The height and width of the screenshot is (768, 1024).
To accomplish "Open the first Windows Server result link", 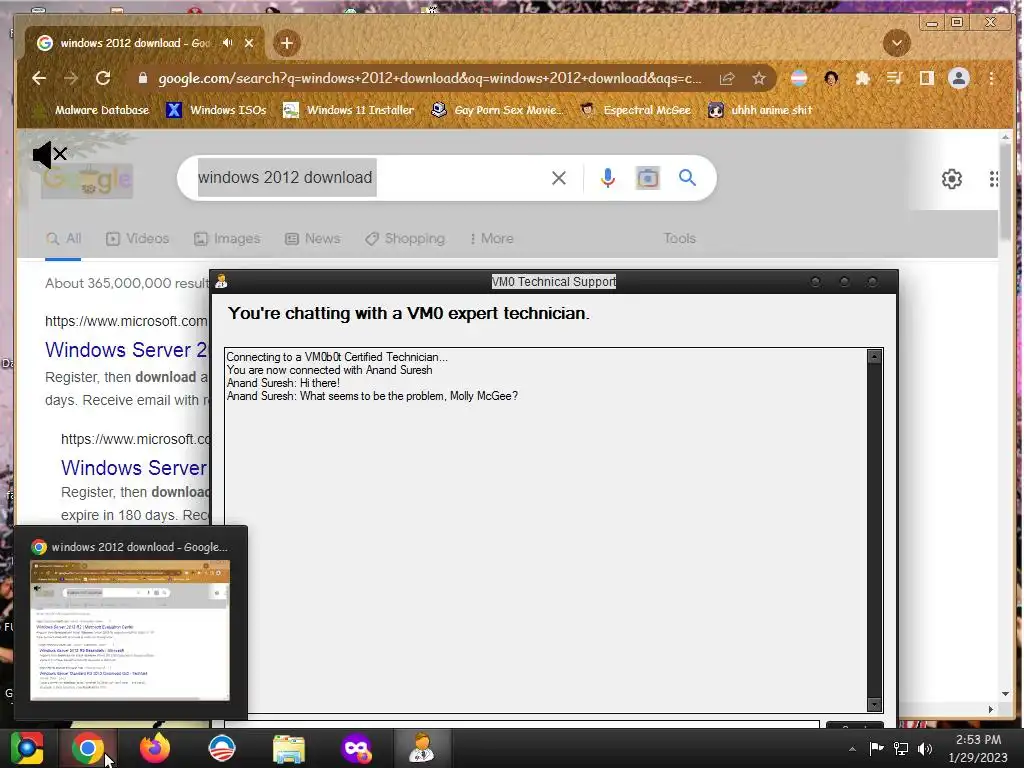I will 126,350.
